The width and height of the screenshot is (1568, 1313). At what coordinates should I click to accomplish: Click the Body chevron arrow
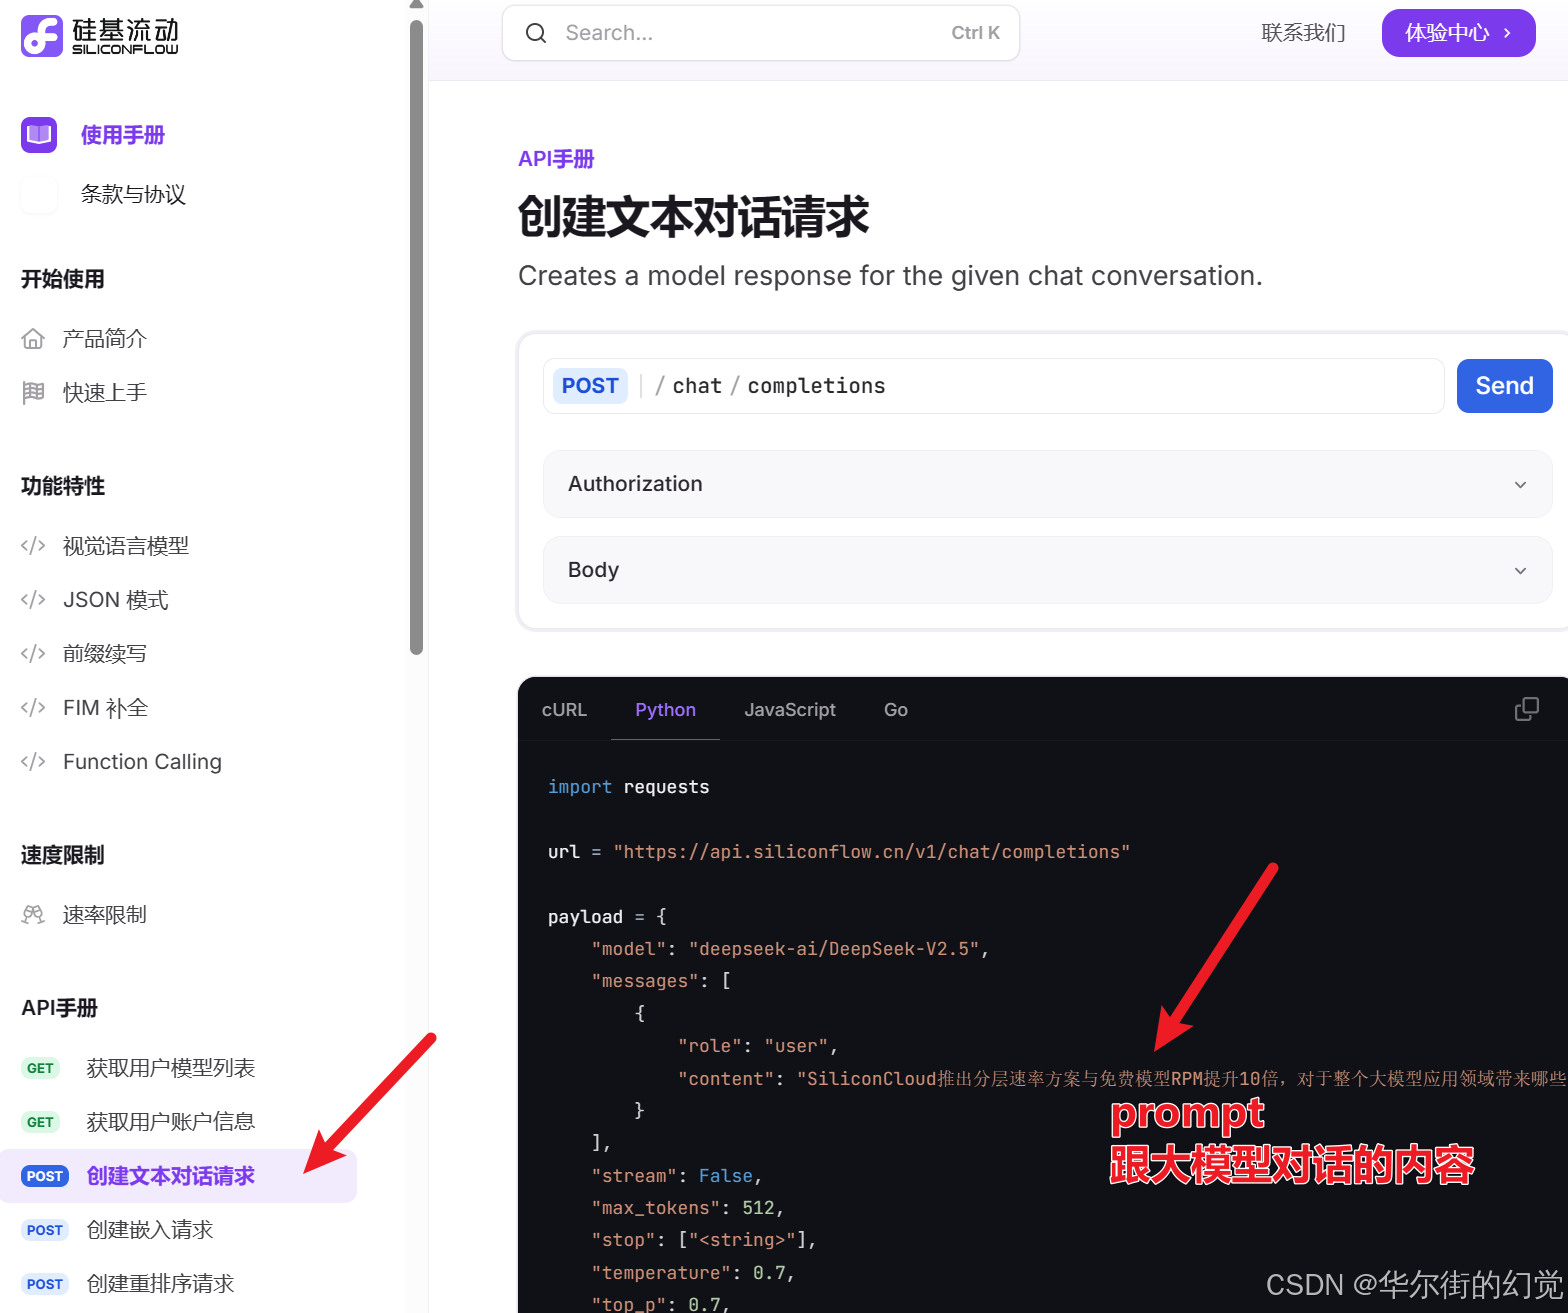pos(1520,571)
